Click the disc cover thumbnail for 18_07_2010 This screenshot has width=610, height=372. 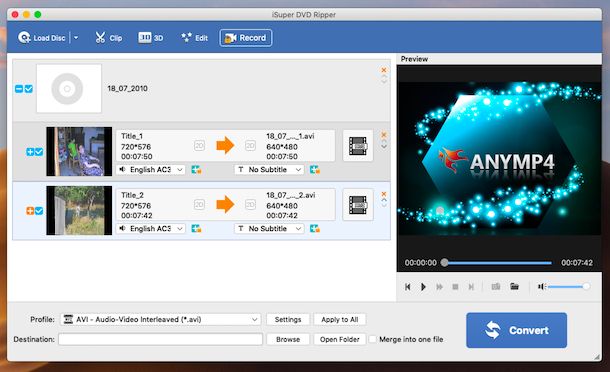coord(69,89)
